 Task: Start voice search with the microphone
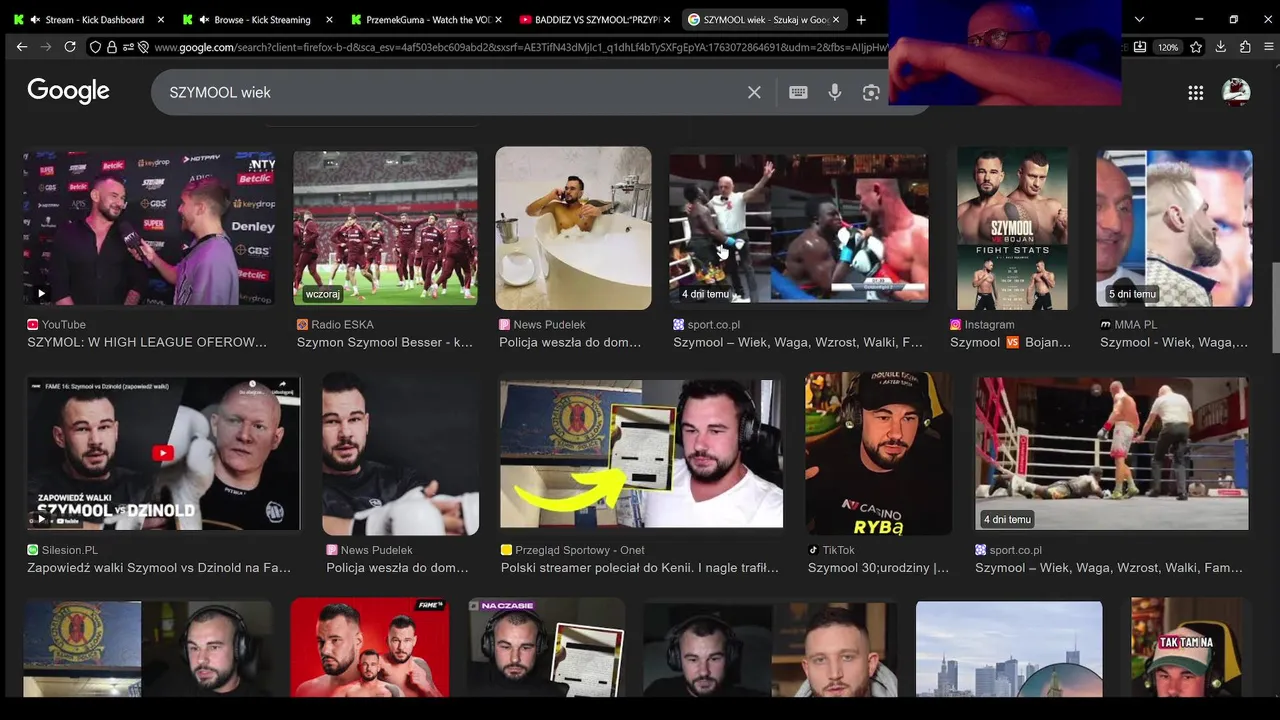coord(835,92)
